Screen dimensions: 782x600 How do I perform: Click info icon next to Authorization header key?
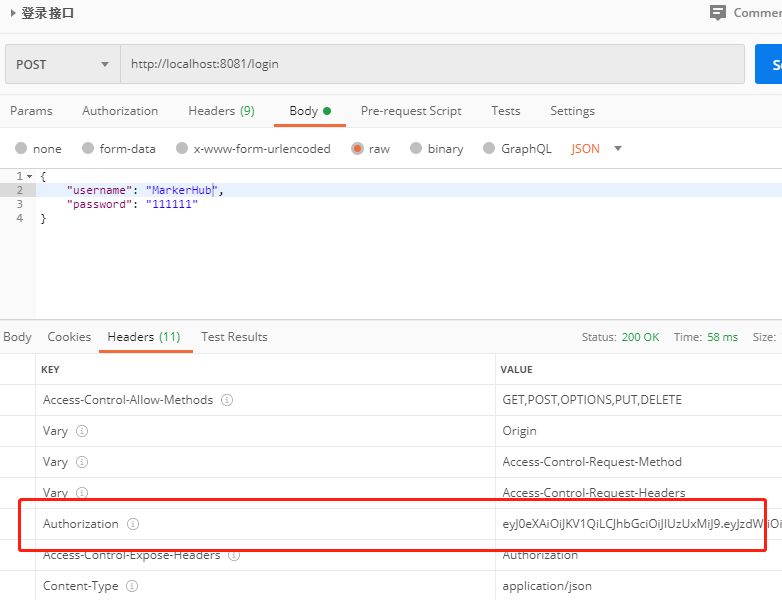tap(133, 524)
